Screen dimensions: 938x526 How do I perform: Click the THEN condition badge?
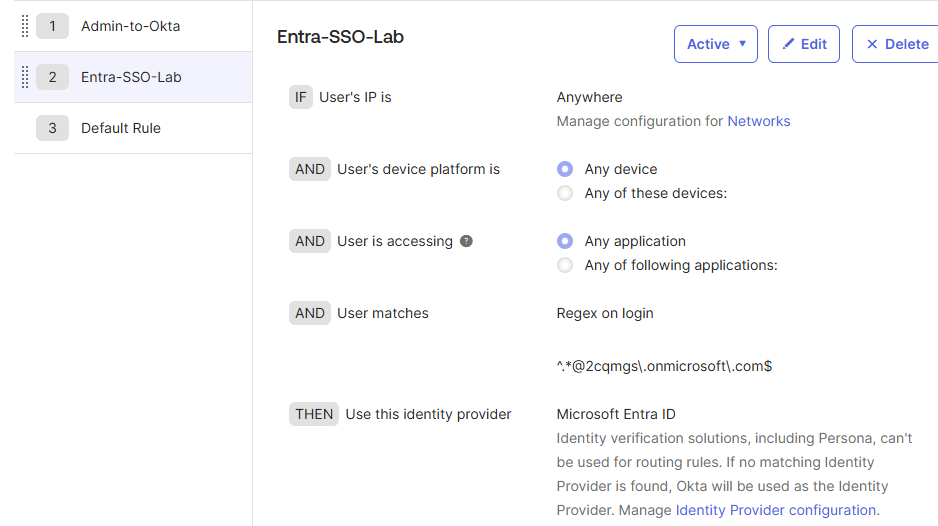(x=314, y=414)
